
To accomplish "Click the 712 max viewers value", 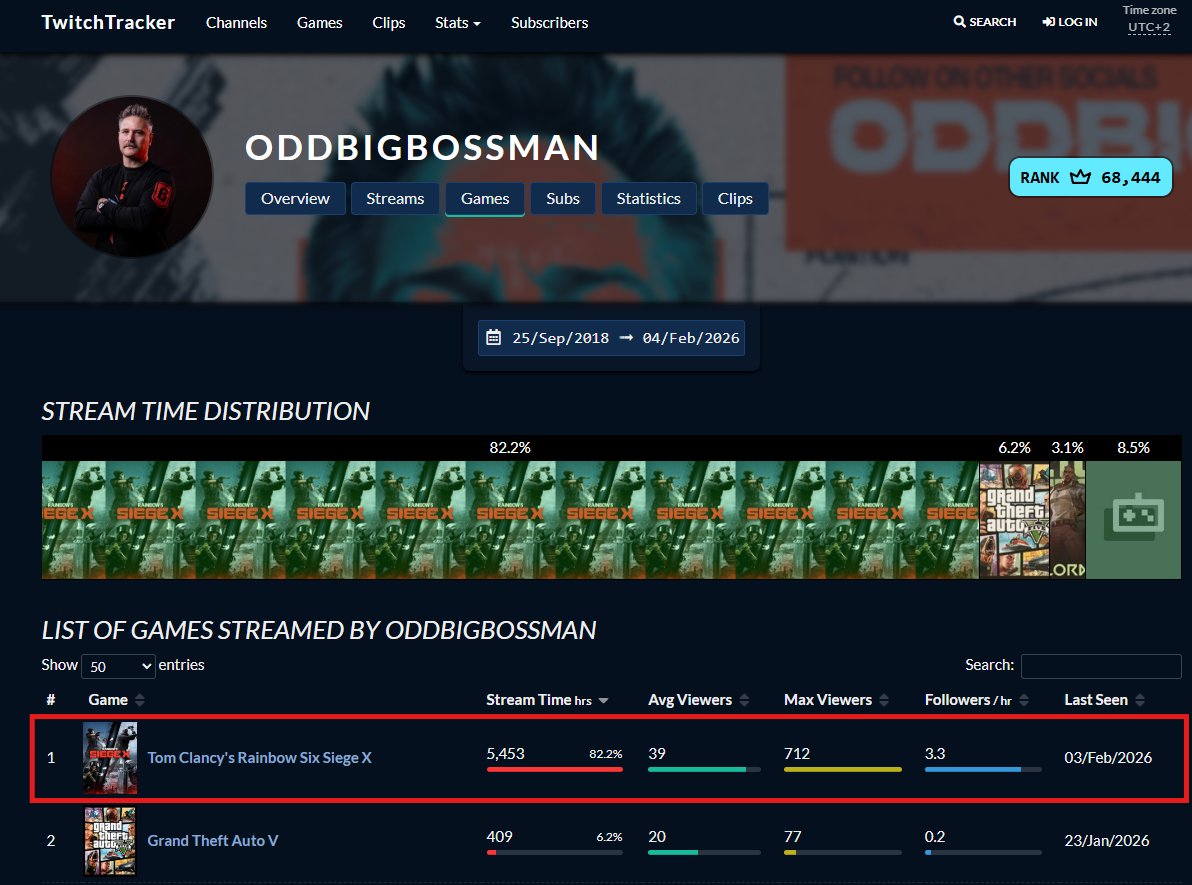I will (797, 753).
